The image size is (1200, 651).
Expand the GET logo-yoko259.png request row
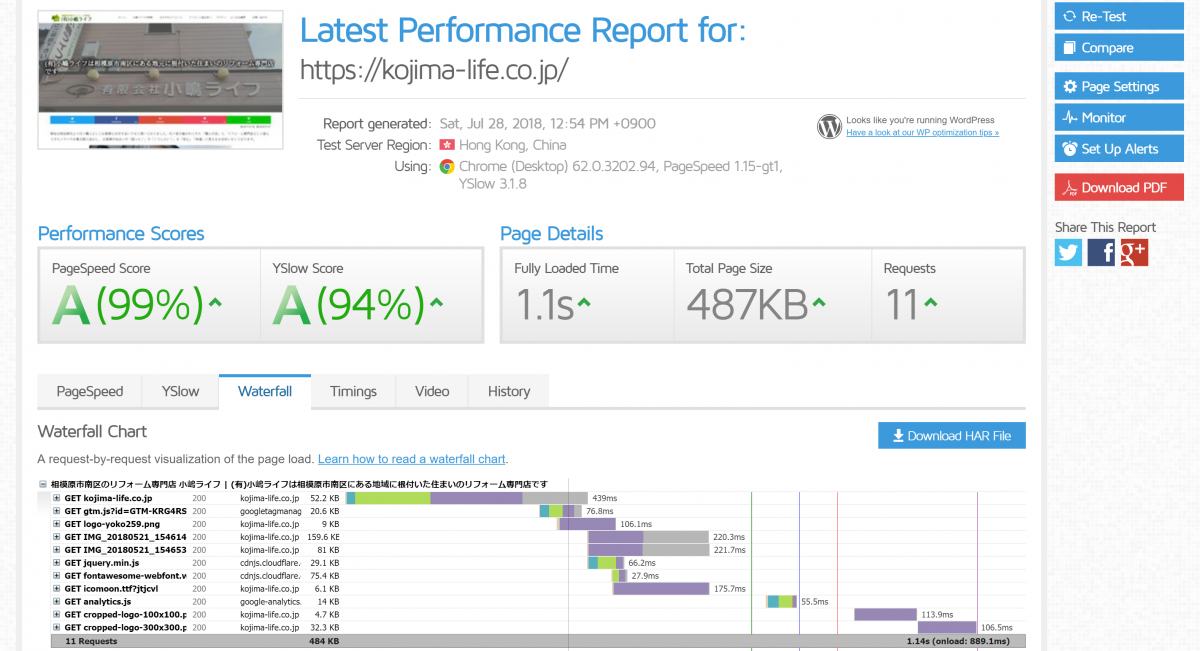point(57,523)
